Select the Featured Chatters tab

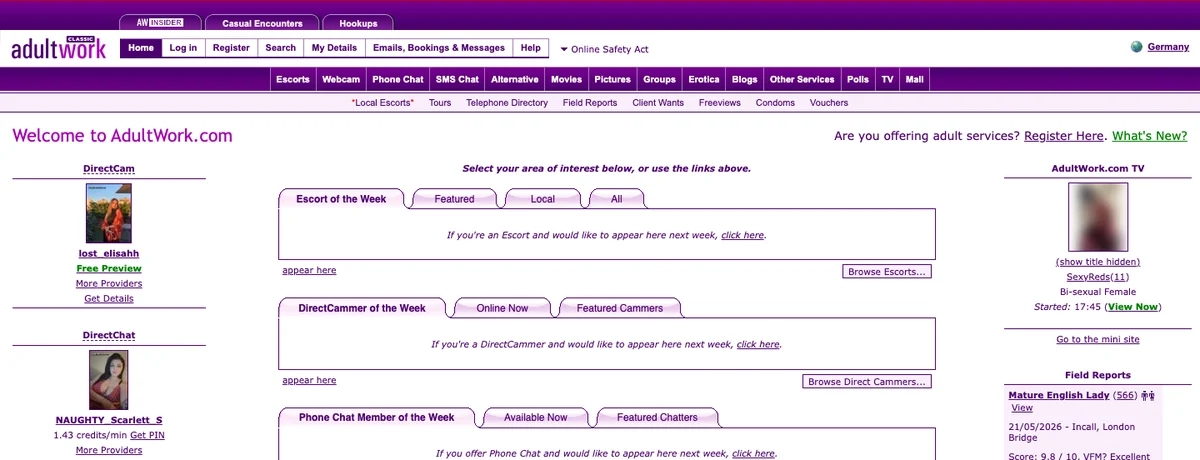(657, 417)
